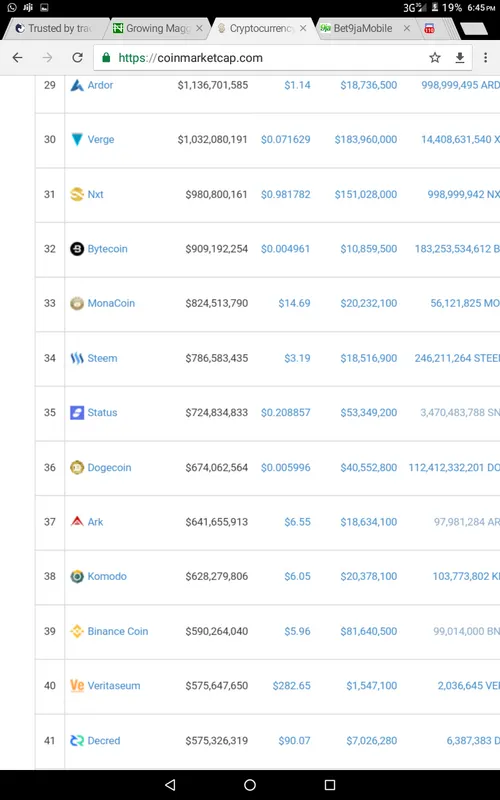Tap the Dogecoin logo icon
Viewport: 500px width, 800px height.
point(77,467)
